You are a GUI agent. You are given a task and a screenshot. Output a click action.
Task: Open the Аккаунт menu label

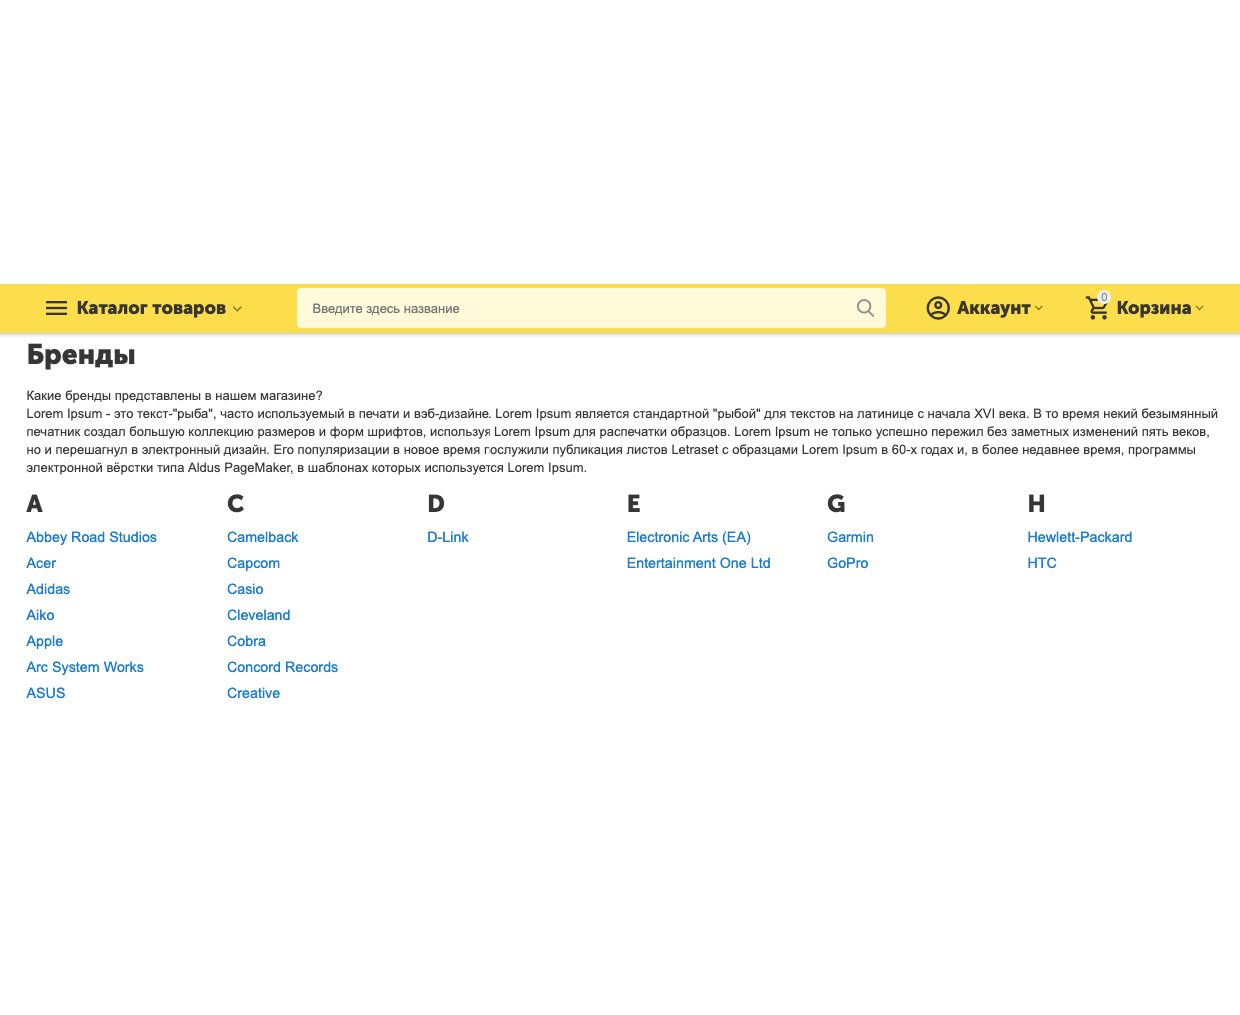click(x=993, y=308)
